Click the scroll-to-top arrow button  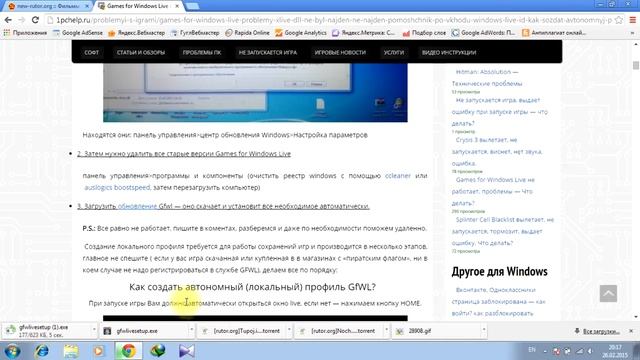[x=608, y=293]
